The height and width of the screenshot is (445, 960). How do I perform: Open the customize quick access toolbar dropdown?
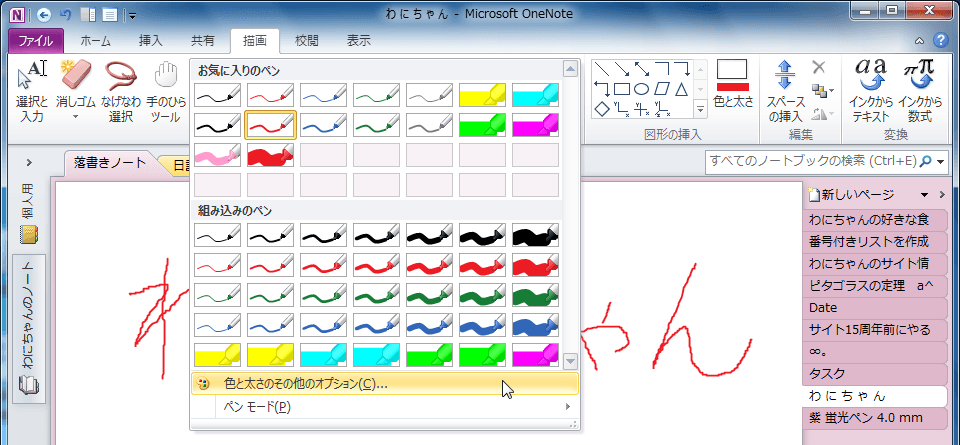coord(133,15)
